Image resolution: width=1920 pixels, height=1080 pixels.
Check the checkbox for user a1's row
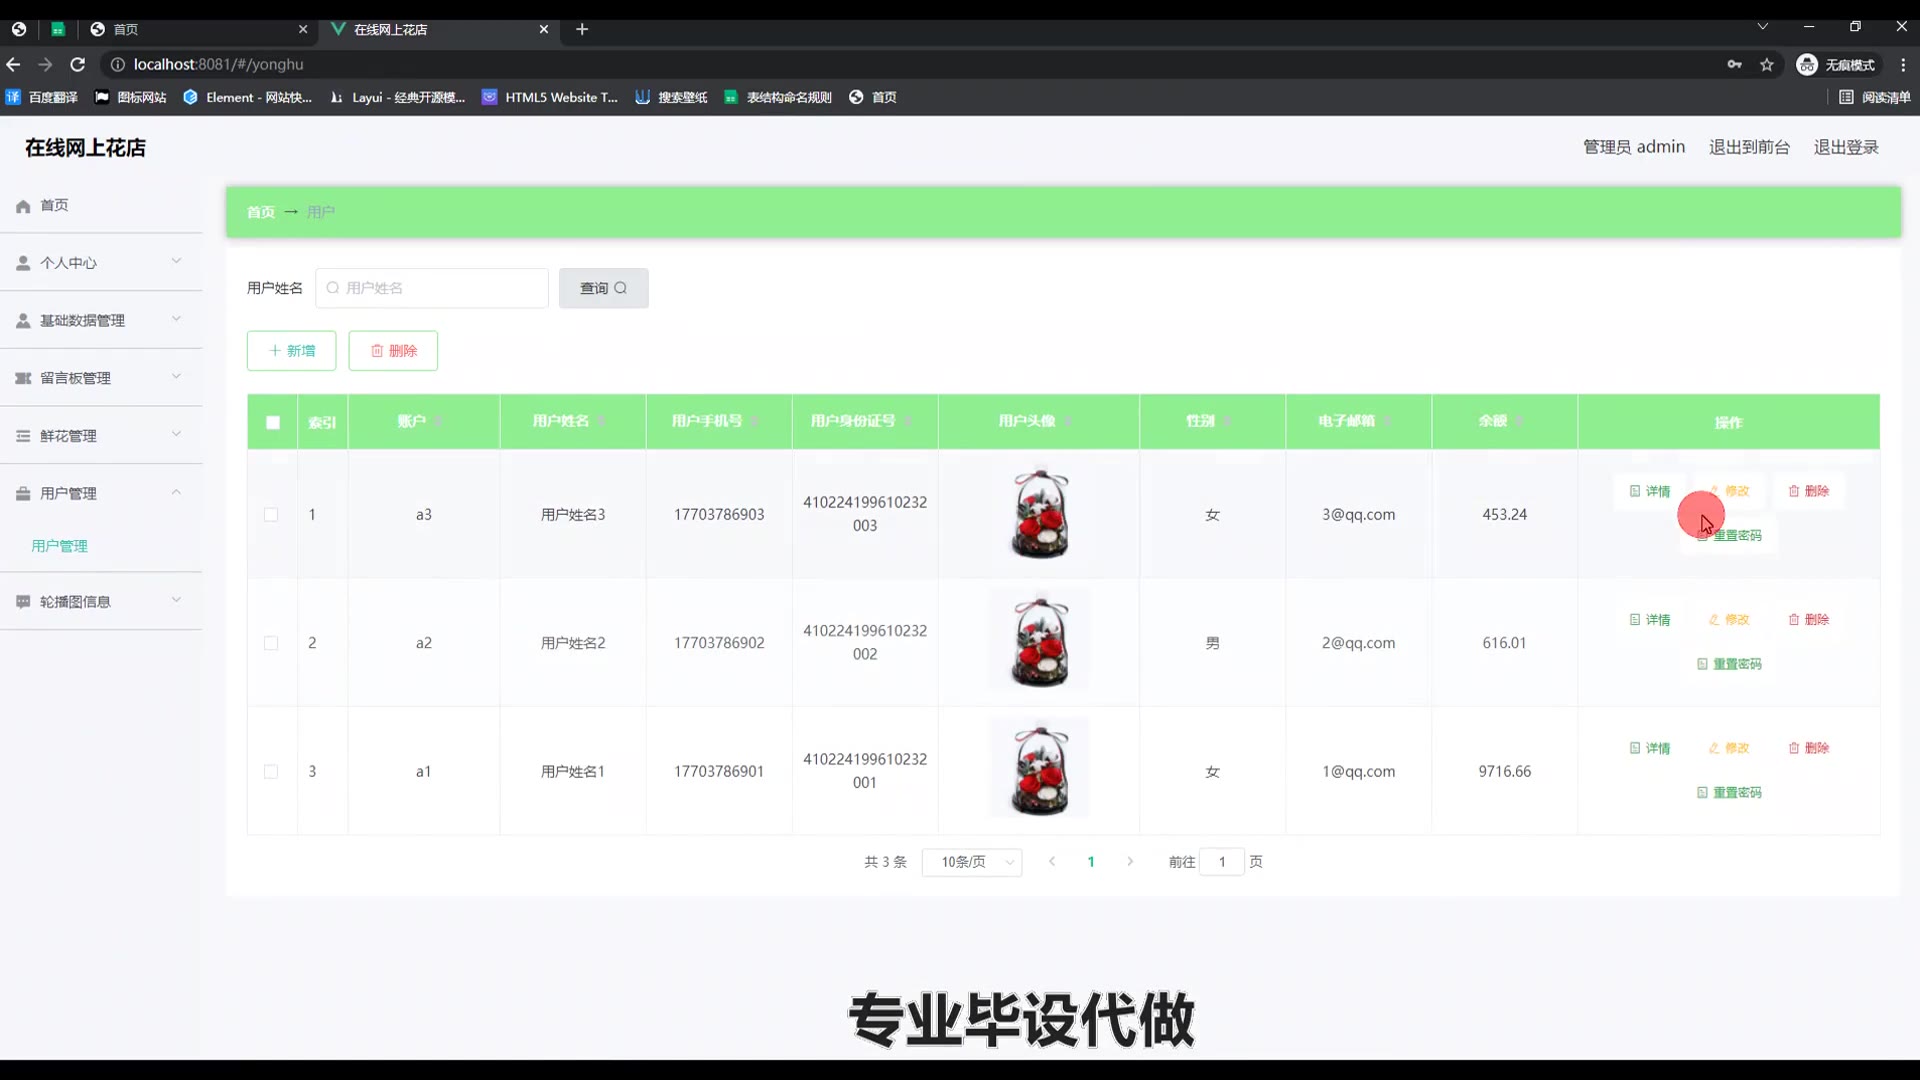271,772
